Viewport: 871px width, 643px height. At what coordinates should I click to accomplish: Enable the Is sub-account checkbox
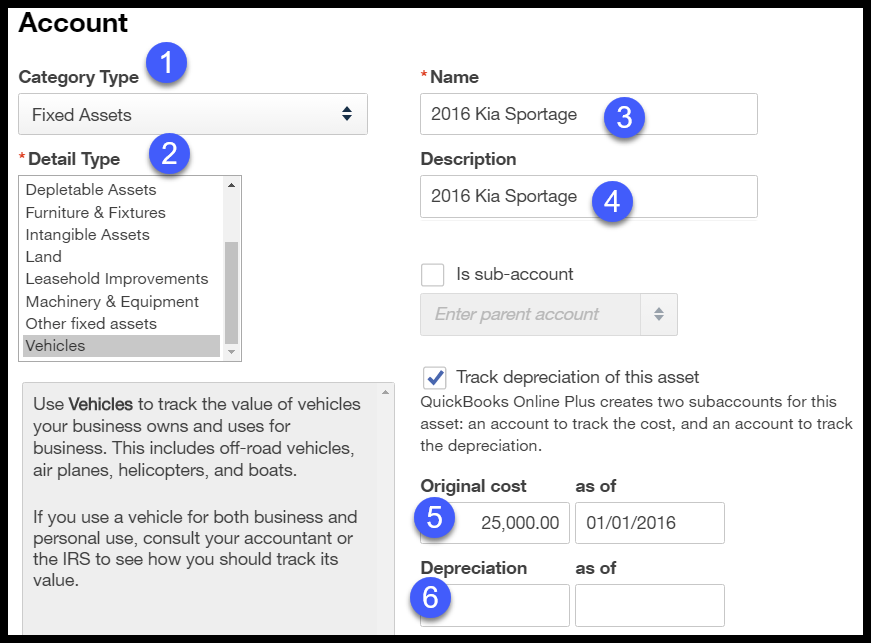point(433,274)
